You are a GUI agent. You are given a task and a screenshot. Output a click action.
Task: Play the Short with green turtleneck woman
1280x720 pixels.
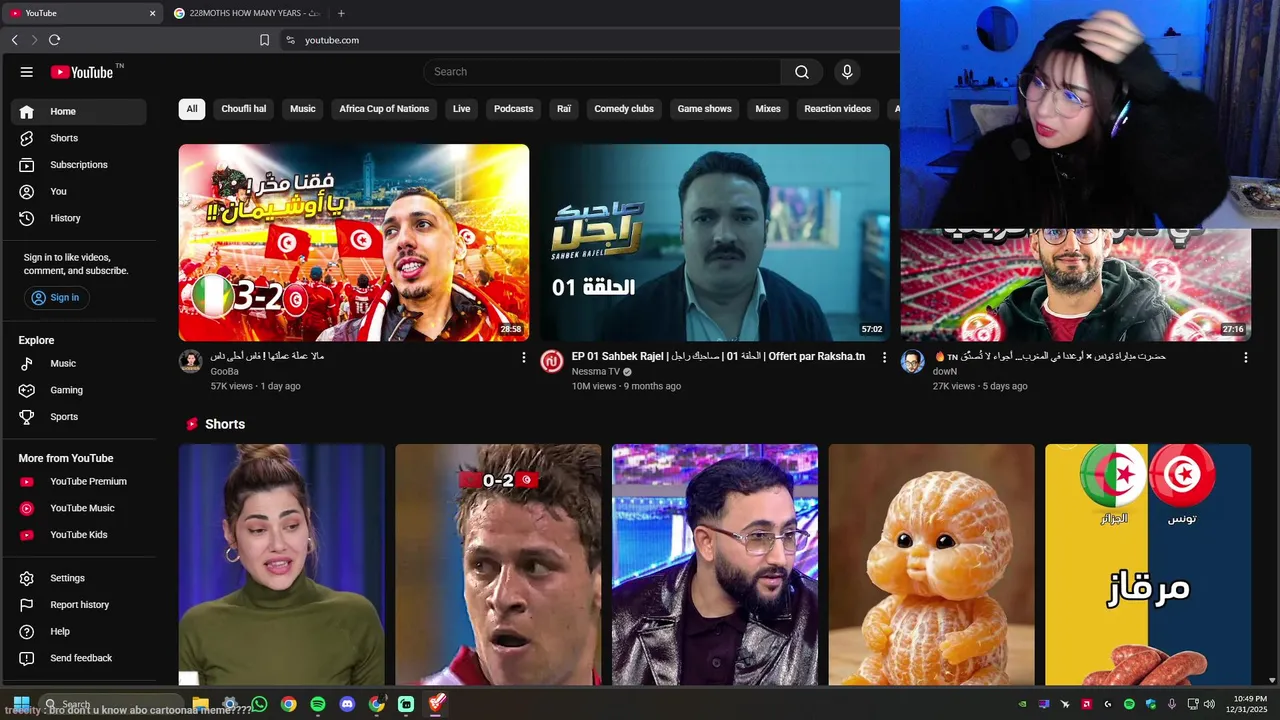(282, 565)
